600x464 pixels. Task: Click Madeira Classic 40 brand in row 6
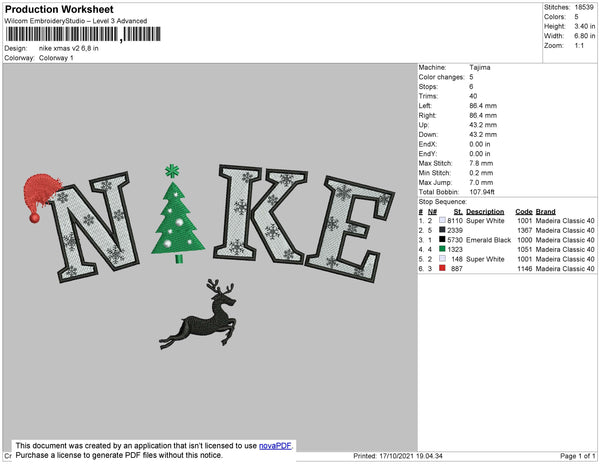tap(565, 269)
